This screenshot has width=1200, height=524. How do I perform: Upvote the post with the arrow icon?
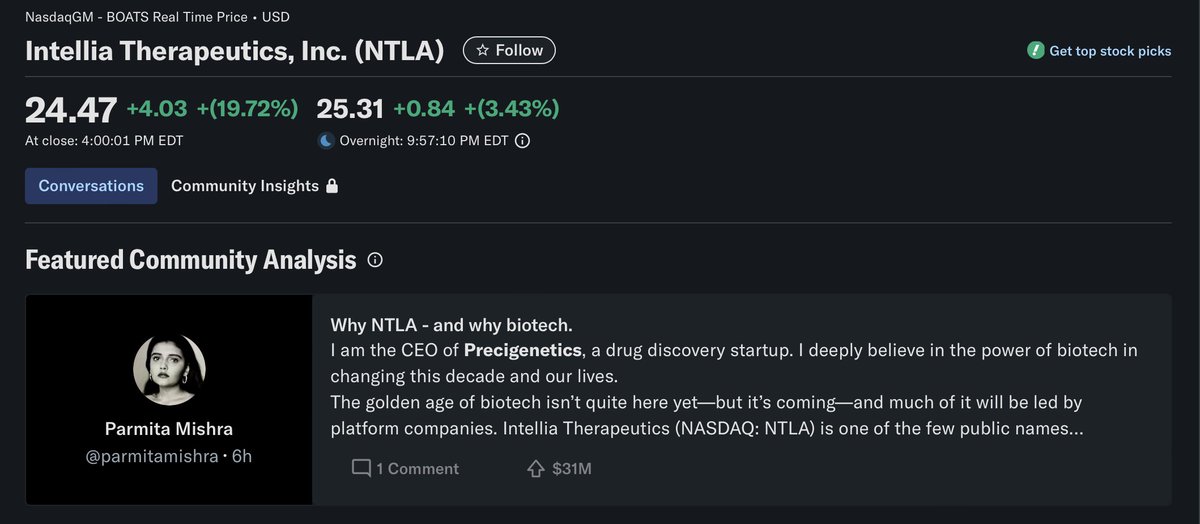pos(535,468)
